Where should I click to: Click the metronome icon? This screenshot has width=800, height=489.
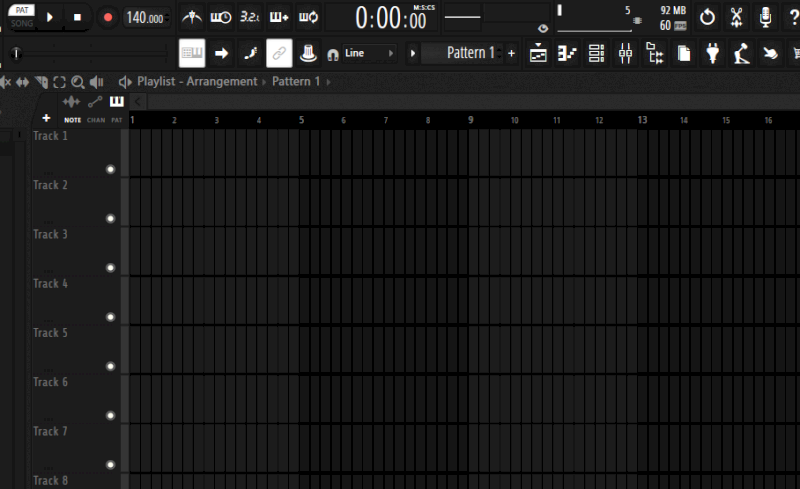(192, 17)
